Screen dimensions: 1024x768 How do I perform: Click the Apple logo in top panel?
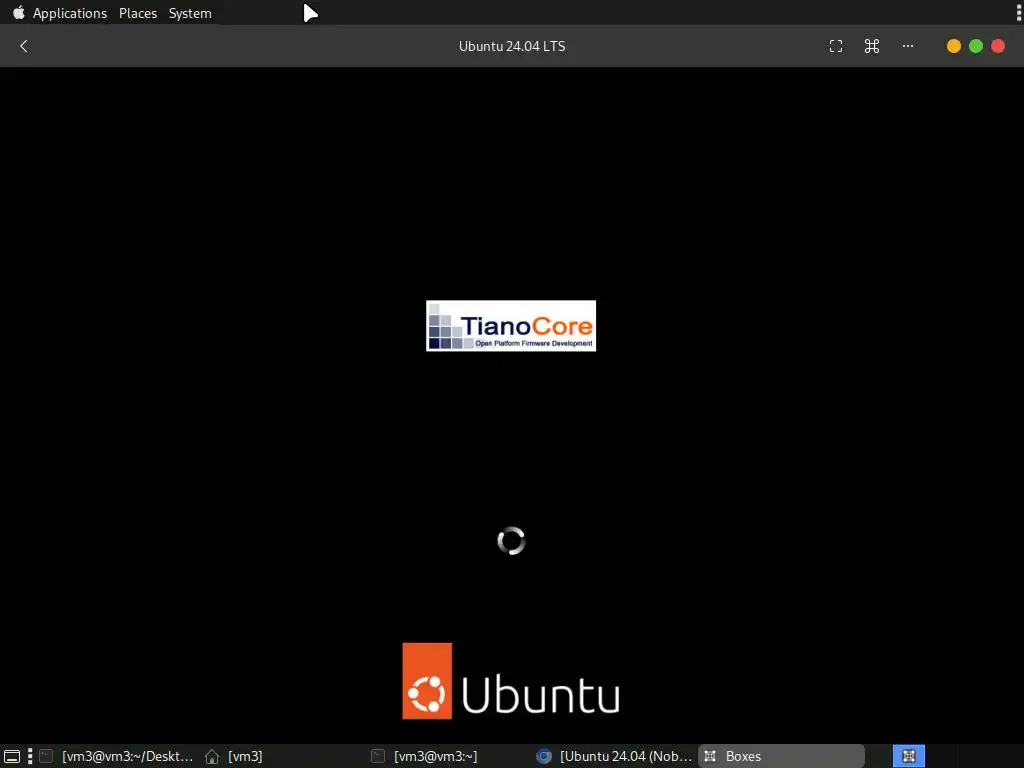click(x=18, y=12)
